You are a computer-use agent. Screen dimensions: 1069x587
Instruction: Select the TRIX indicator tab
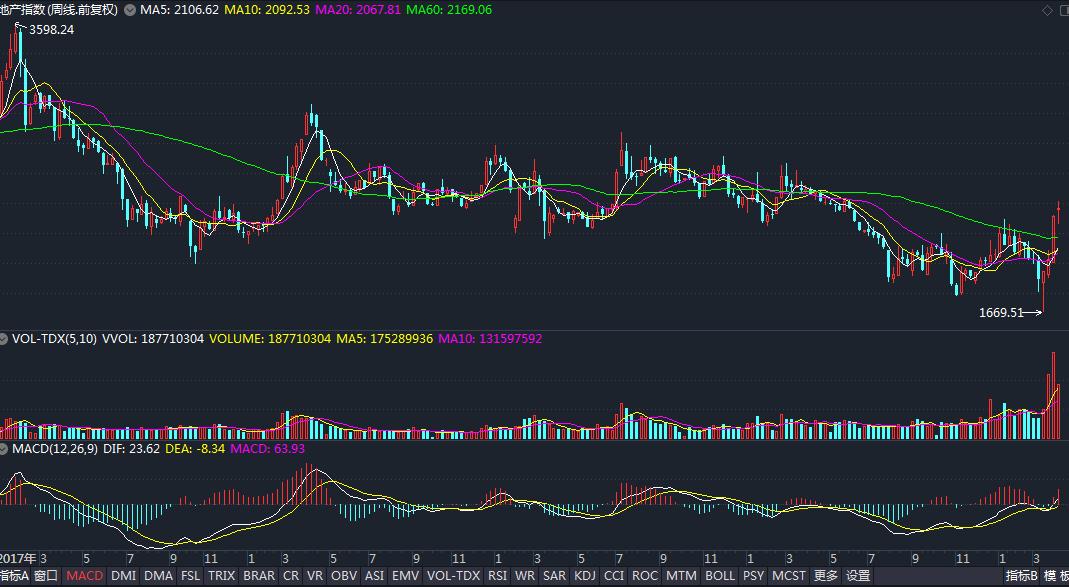click(222, 576)
